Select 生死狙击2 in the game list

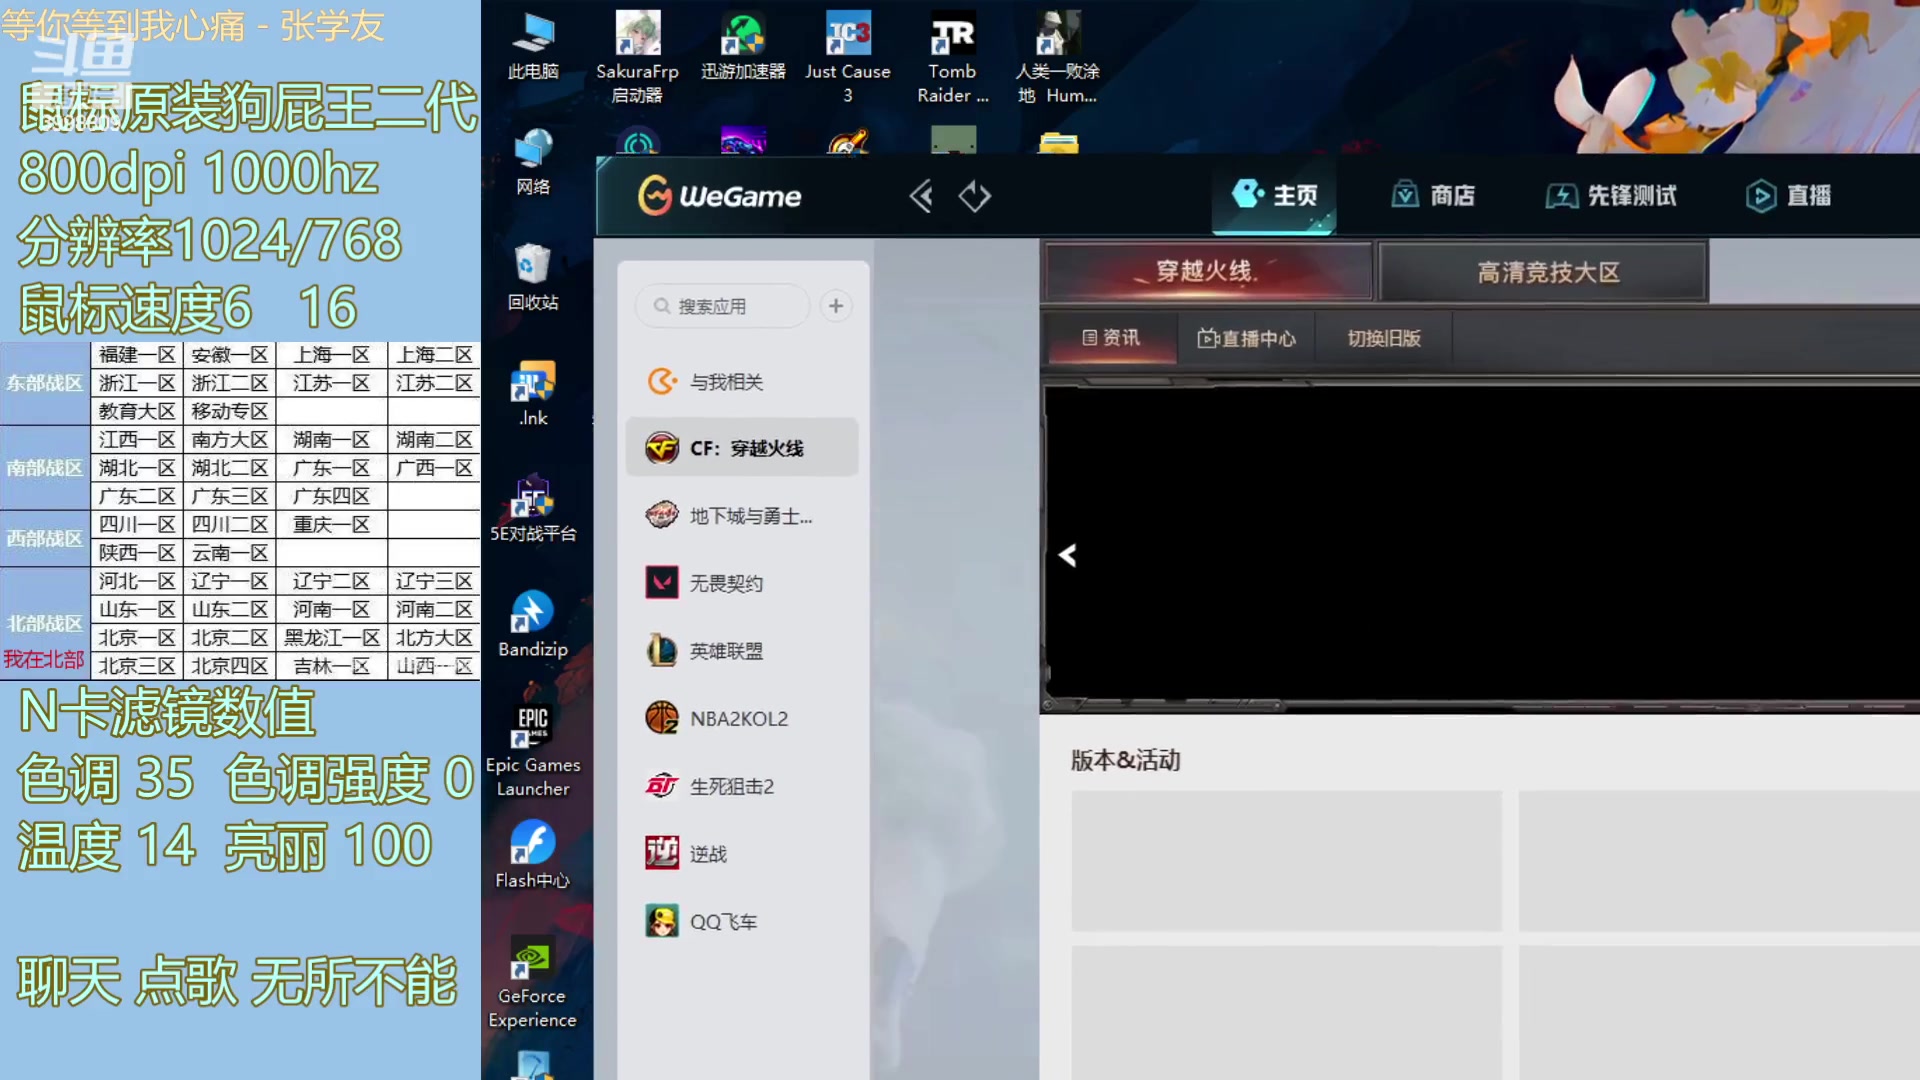pos(742,787)
